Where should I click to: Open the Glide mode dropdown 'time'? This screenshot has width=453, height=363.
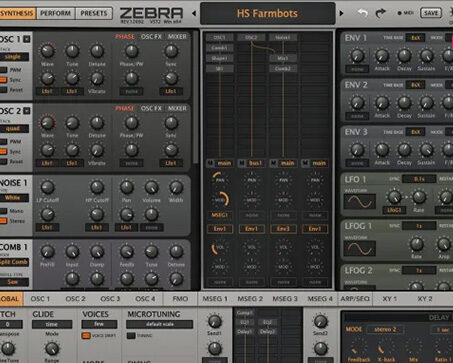click(x=52, y=324)
